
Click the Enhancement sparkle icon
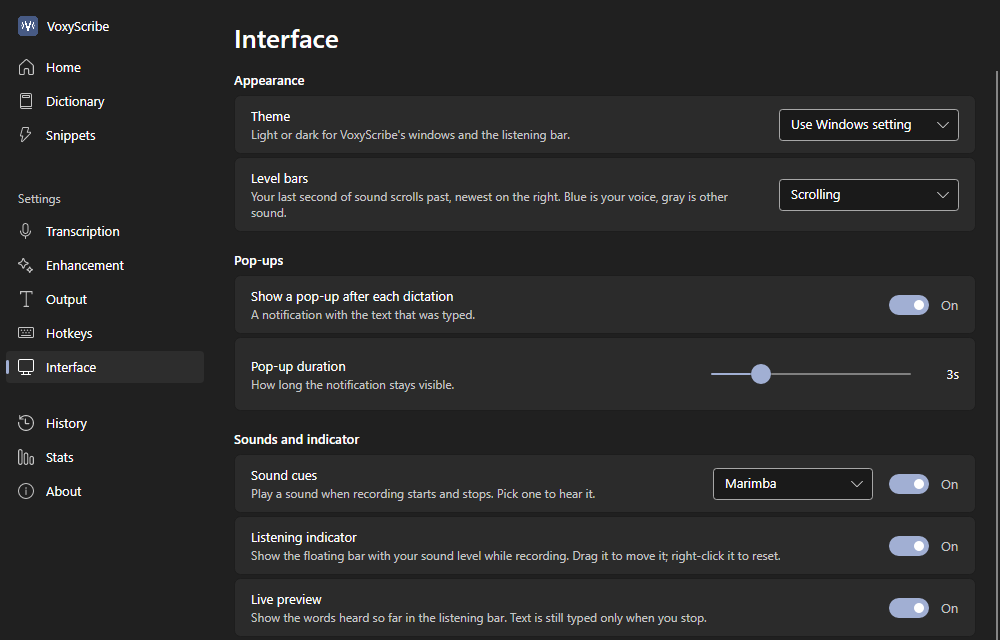[26, 265]
